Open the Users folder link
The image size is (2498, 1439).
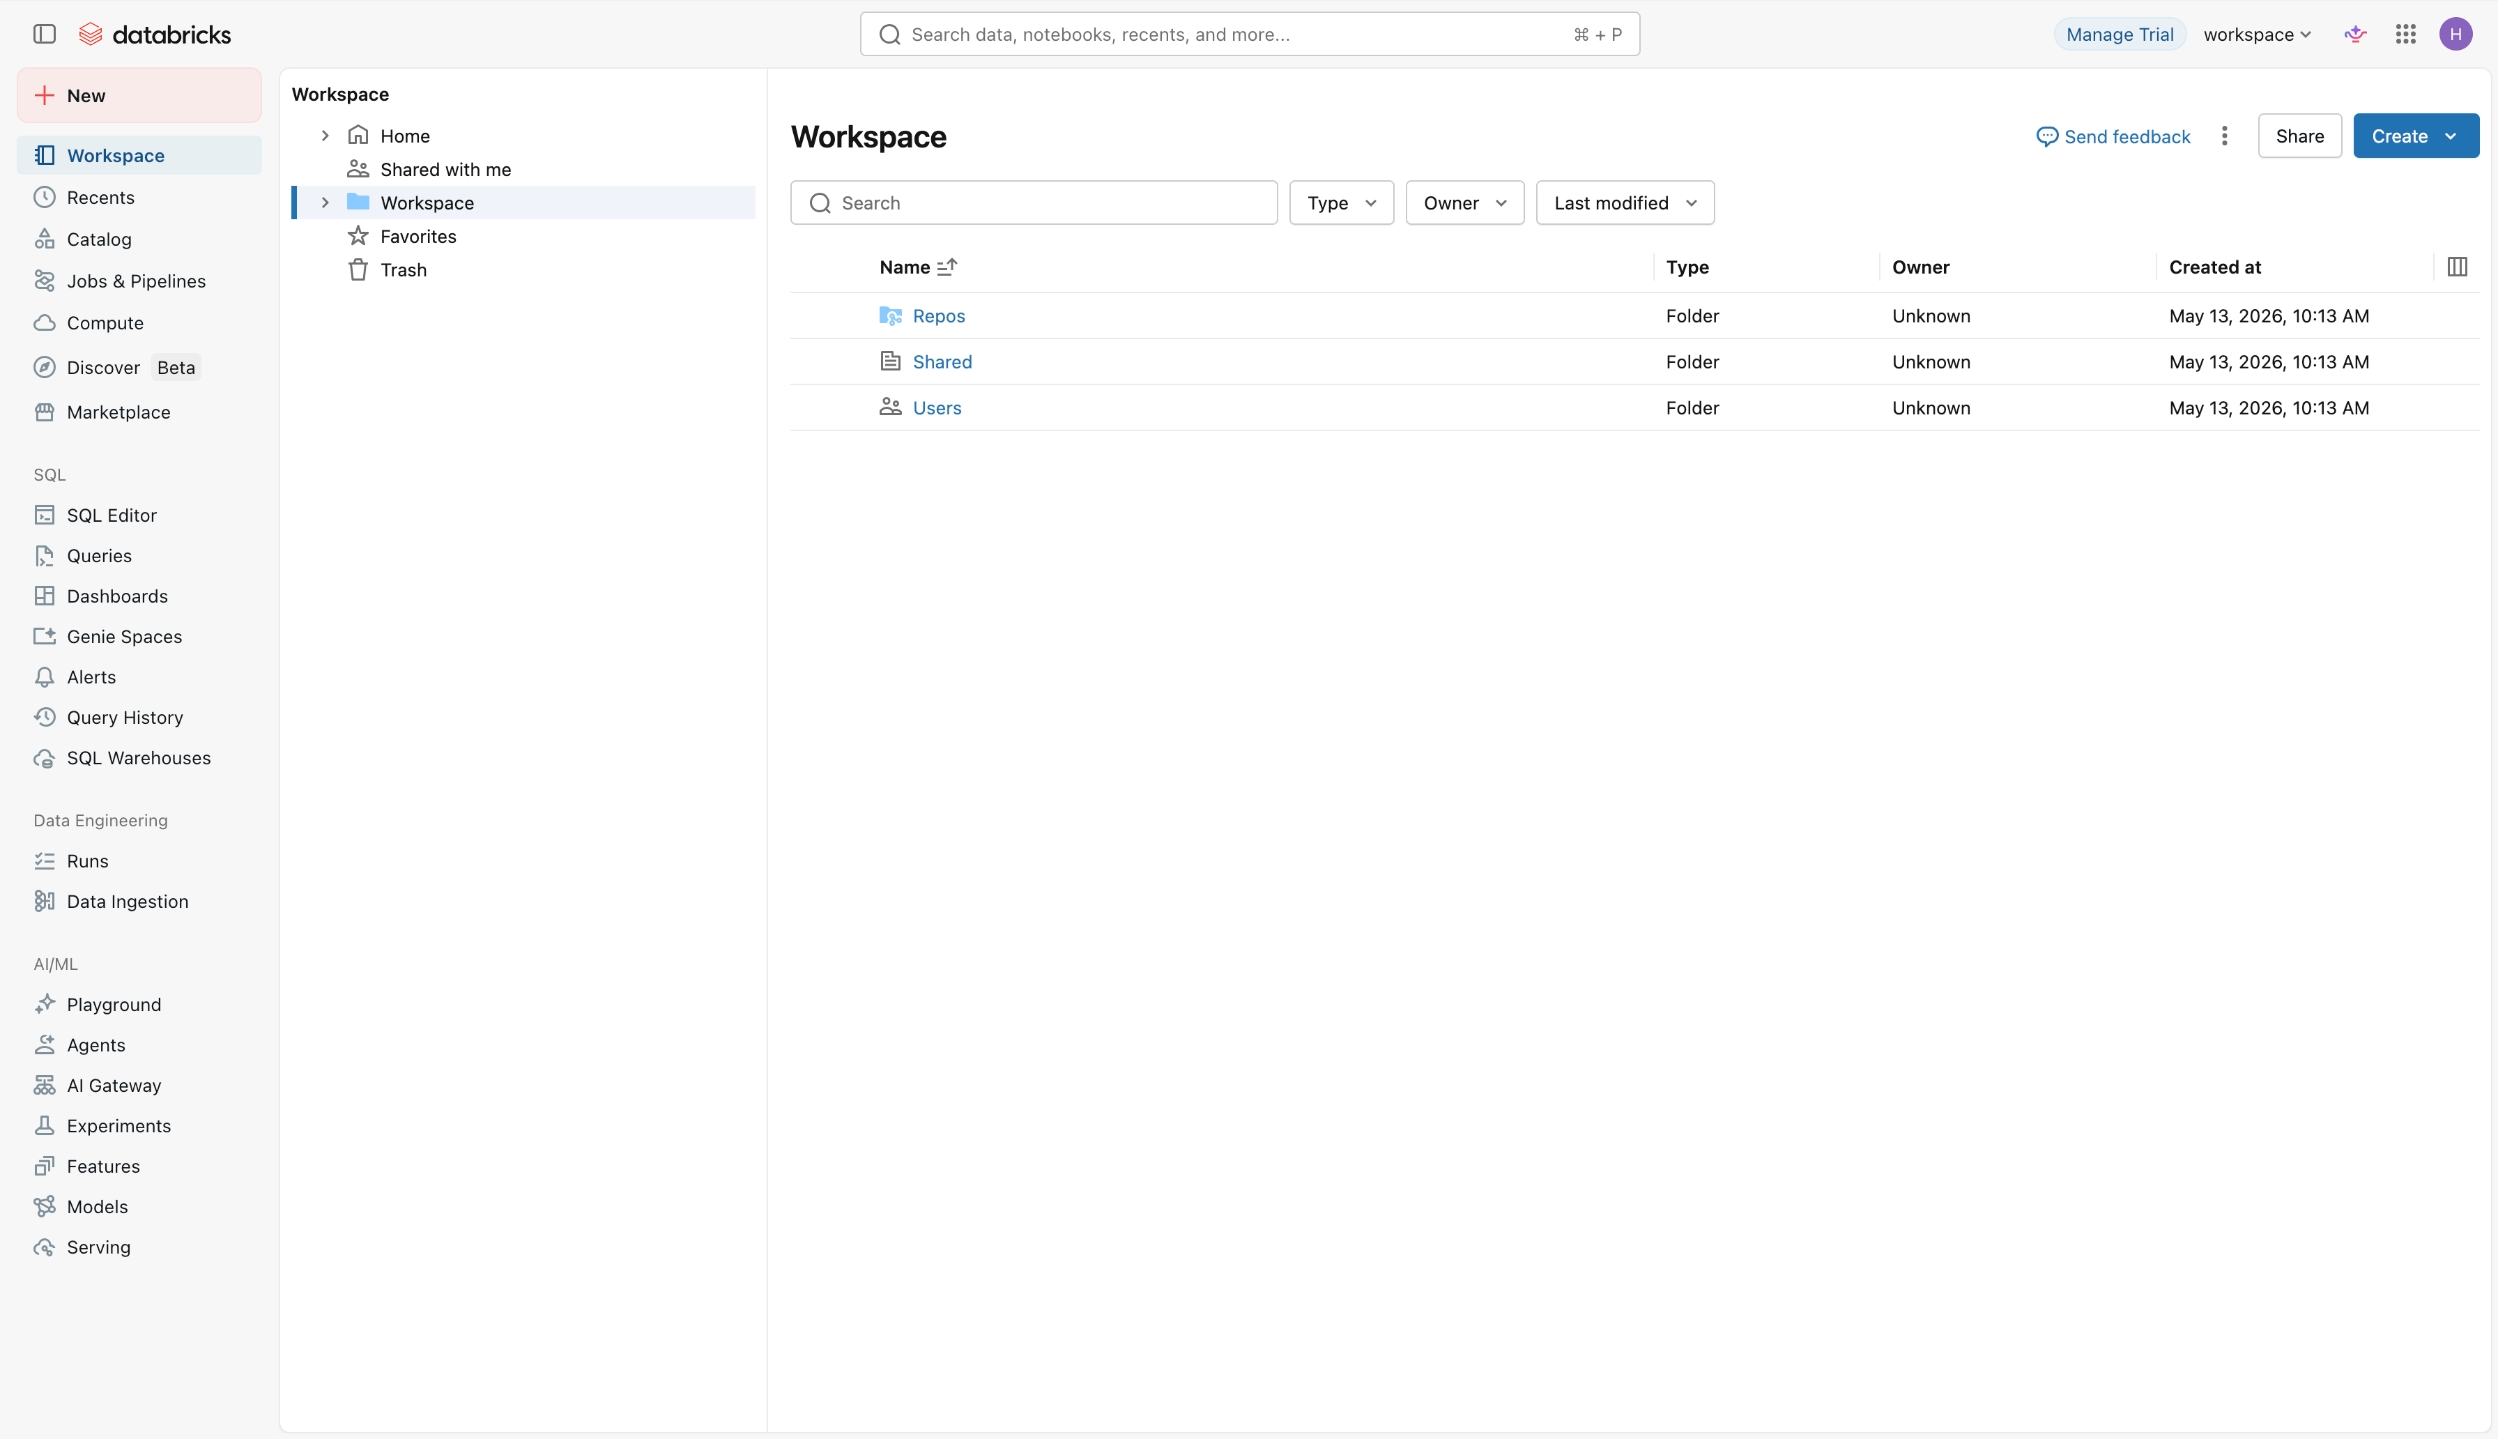point(936,408)
